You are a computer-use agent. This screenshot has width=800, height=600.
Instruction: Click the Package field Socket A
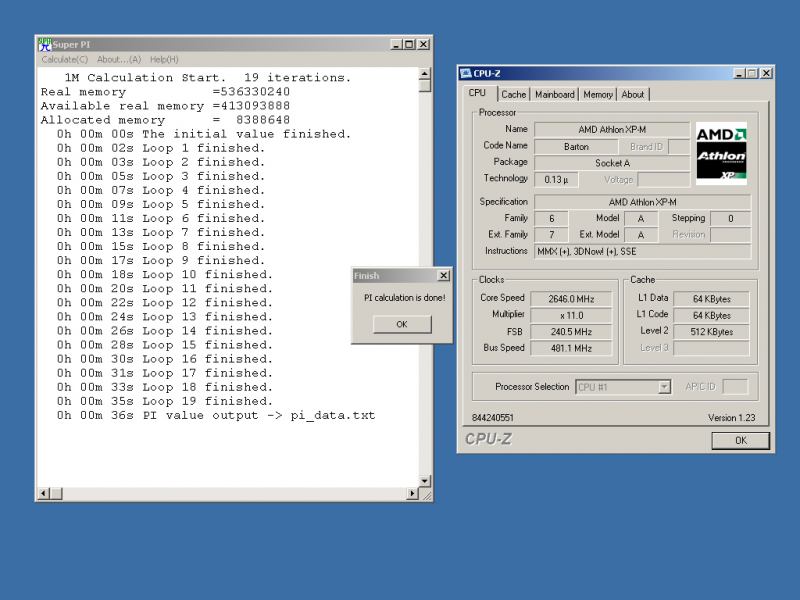pos(612,163)
